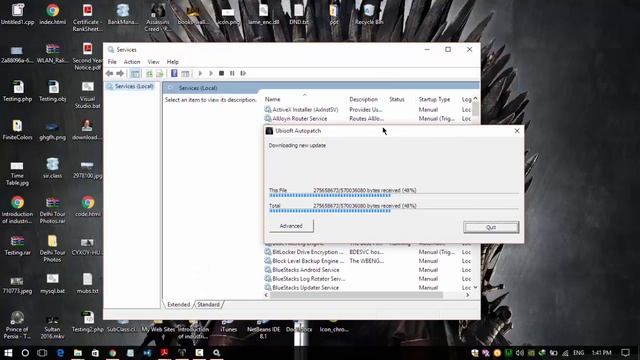This screenshot has width=640, height=360.
Task: Close the Ubisoft Autopatch dialog
Action: click(517, 131)
